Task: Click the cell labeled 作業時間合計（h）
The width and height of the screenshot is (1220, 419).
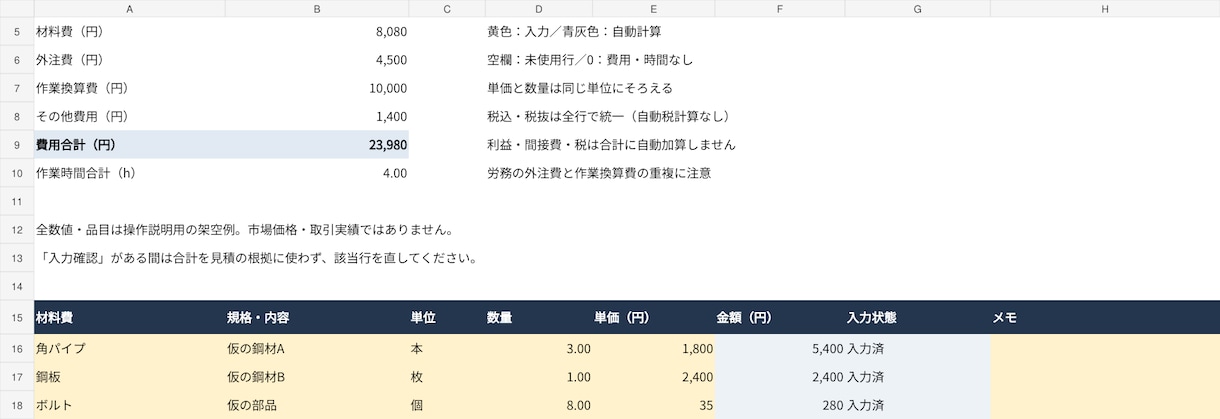Action: pos(130,172)
